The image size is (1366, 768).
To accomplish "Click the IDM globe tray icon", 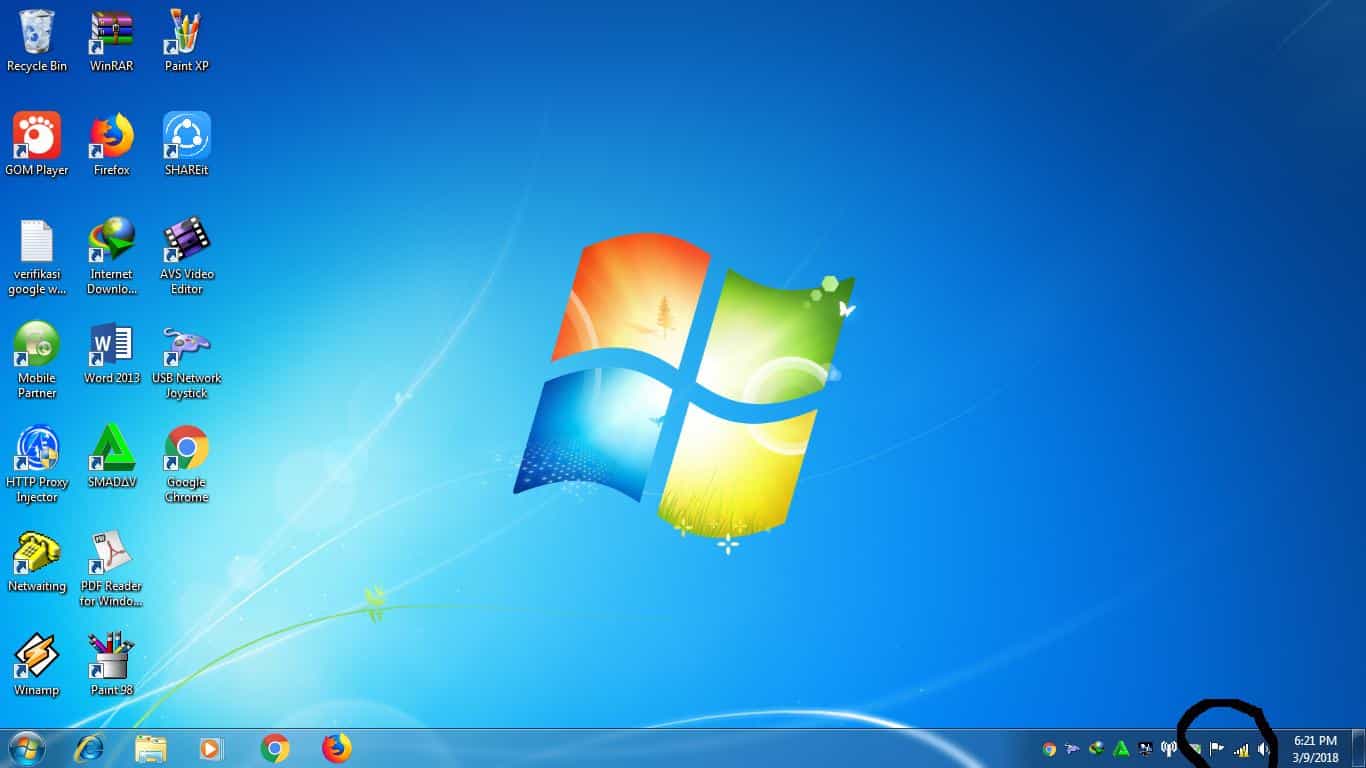I will [x=1097, y=749].
